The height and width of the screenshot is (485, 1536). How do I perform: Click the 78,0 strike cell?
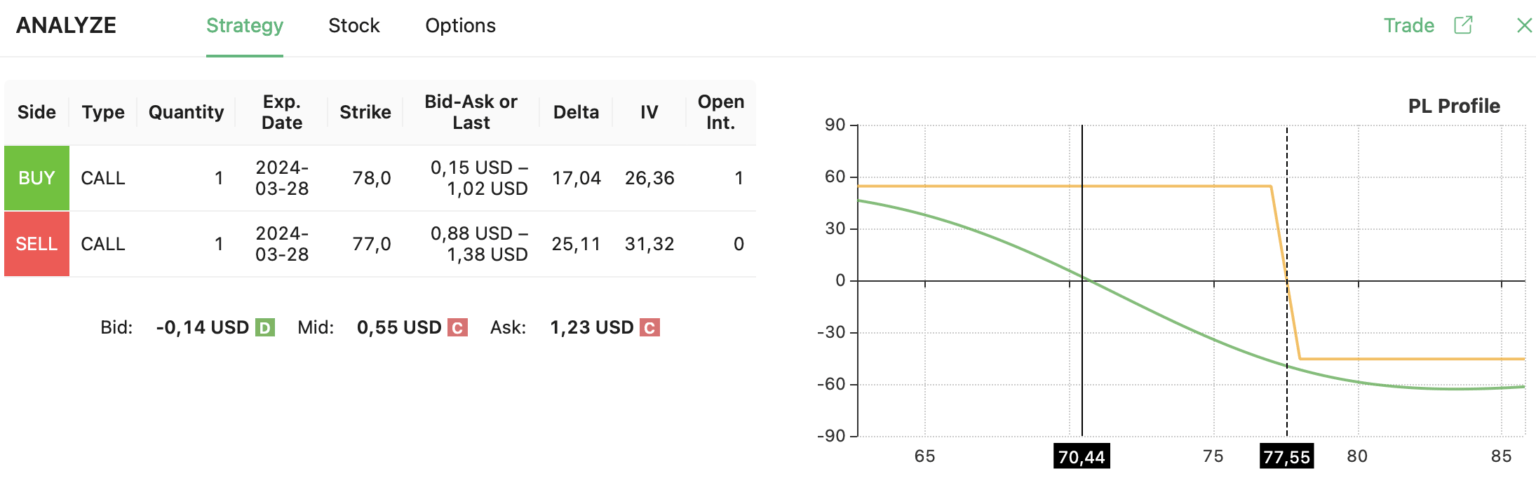click(372, 178)
